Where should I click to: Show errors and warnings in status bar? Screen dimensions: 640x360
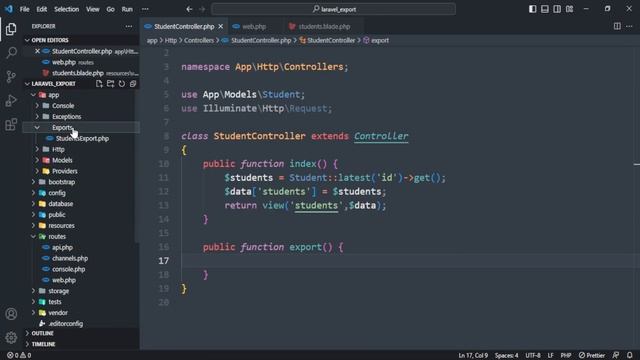19,355
